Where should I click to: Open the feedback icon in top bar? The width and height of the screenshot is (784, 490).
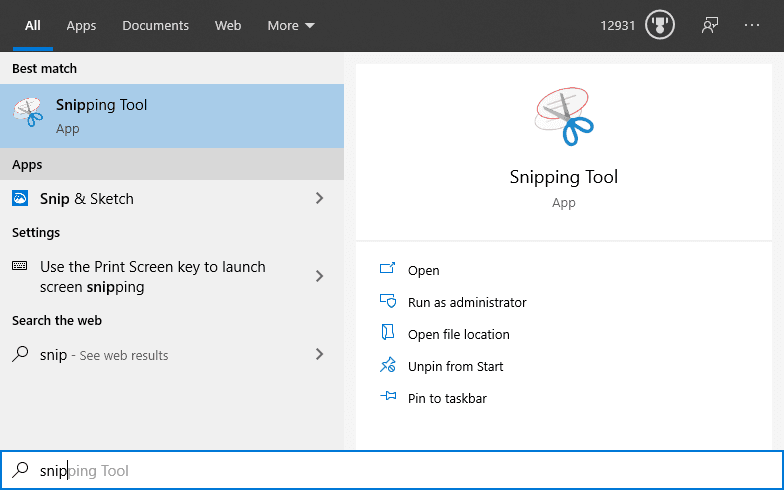tap(710, 26)
